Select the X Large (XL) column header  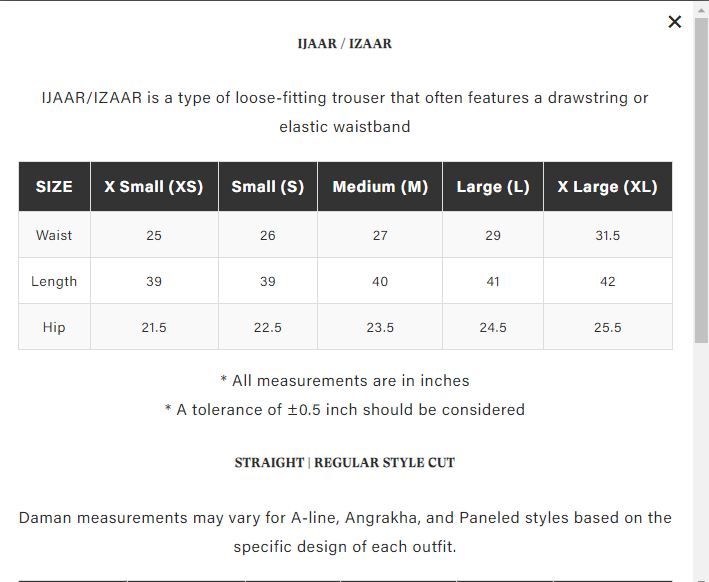pyautogui.click(x=607, y=187)
